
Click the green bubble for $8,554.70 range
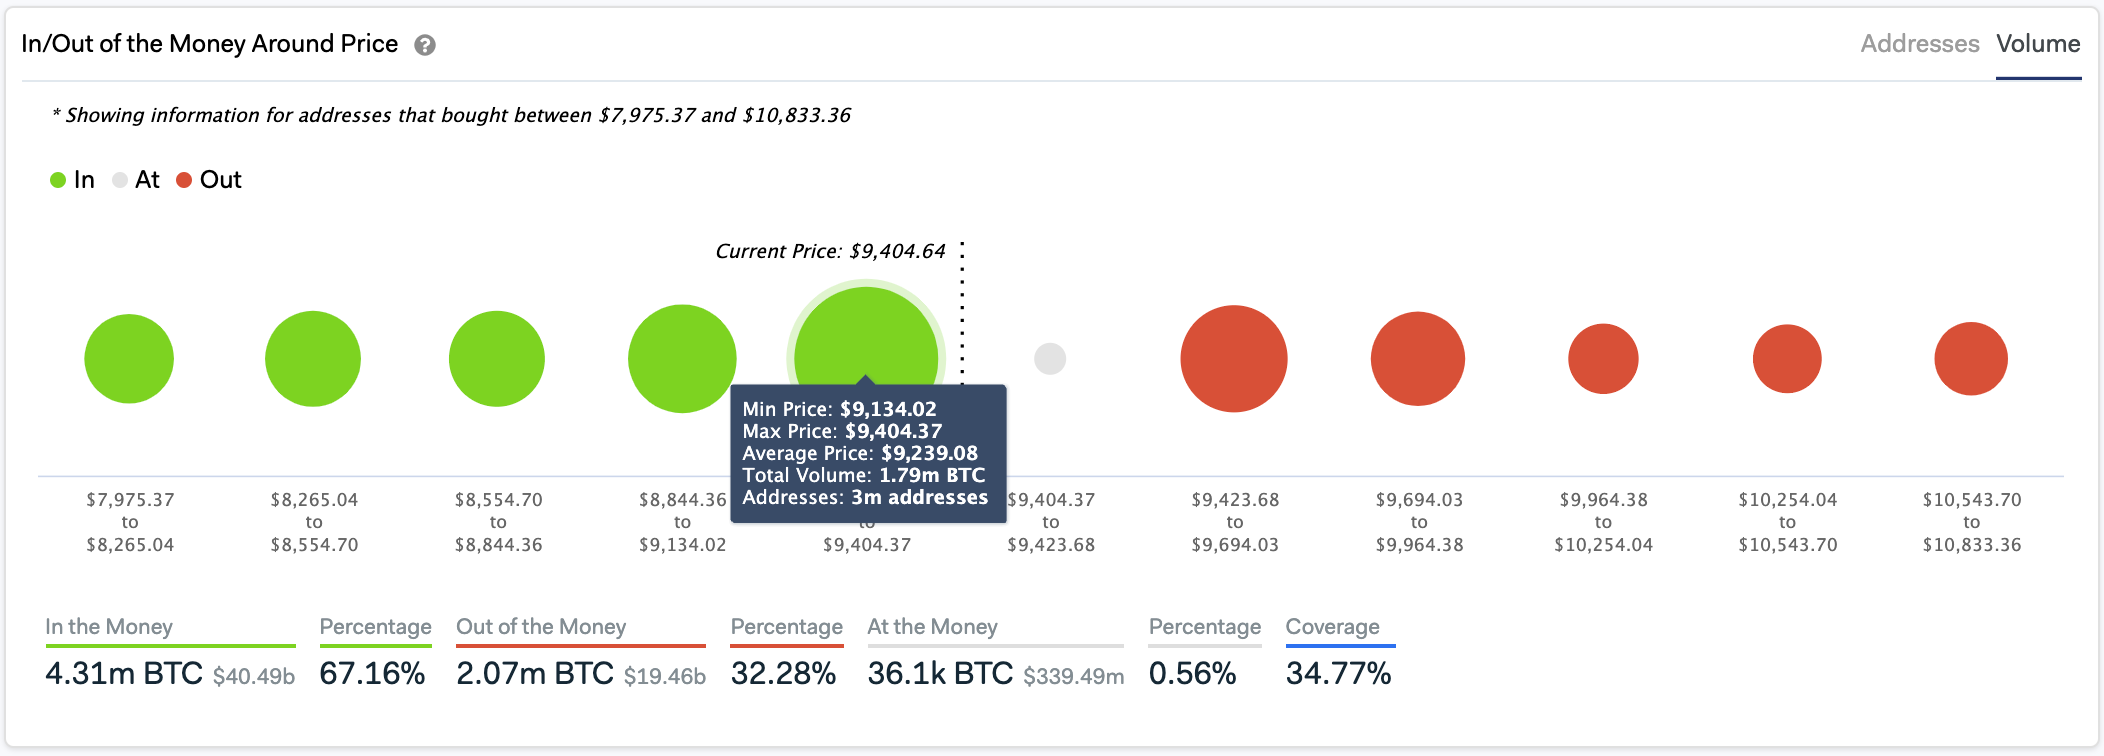[497, 357]
